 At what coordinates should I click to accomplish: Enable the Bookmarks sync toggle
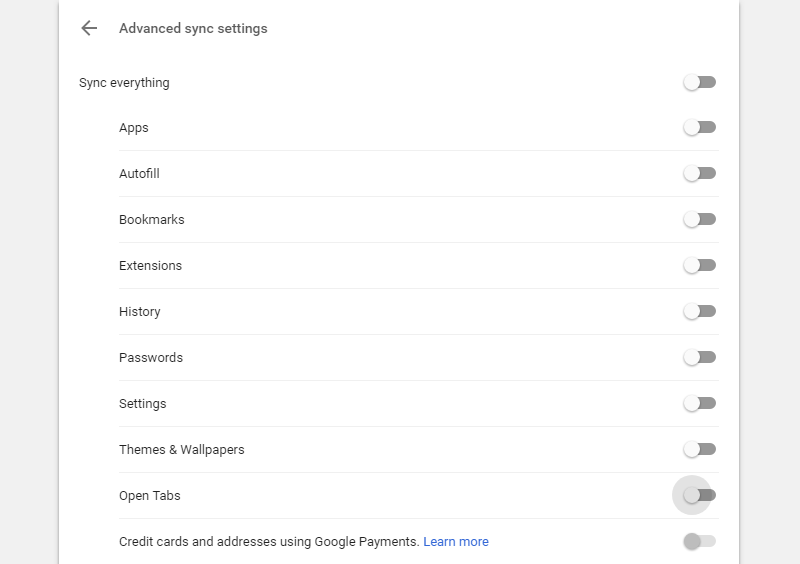(x=700, y=219)
